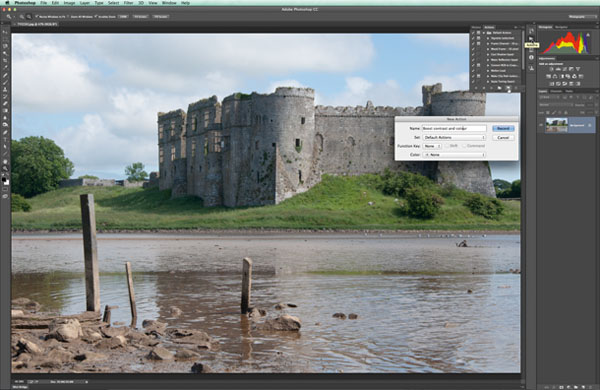Viewport: 600px width, 390px height.
Task: Toggle checkmark for Molten Lead action
Action: pyautogui.click(x=473, y=71)
